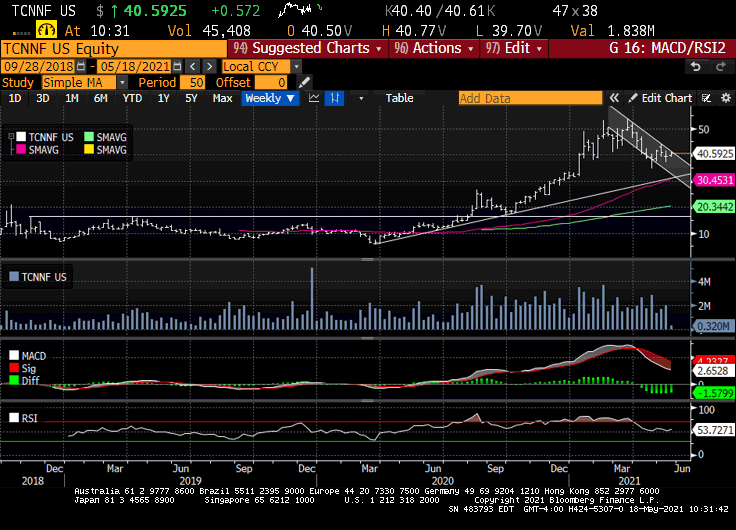Open the annotations edit icon

[706, 98]
